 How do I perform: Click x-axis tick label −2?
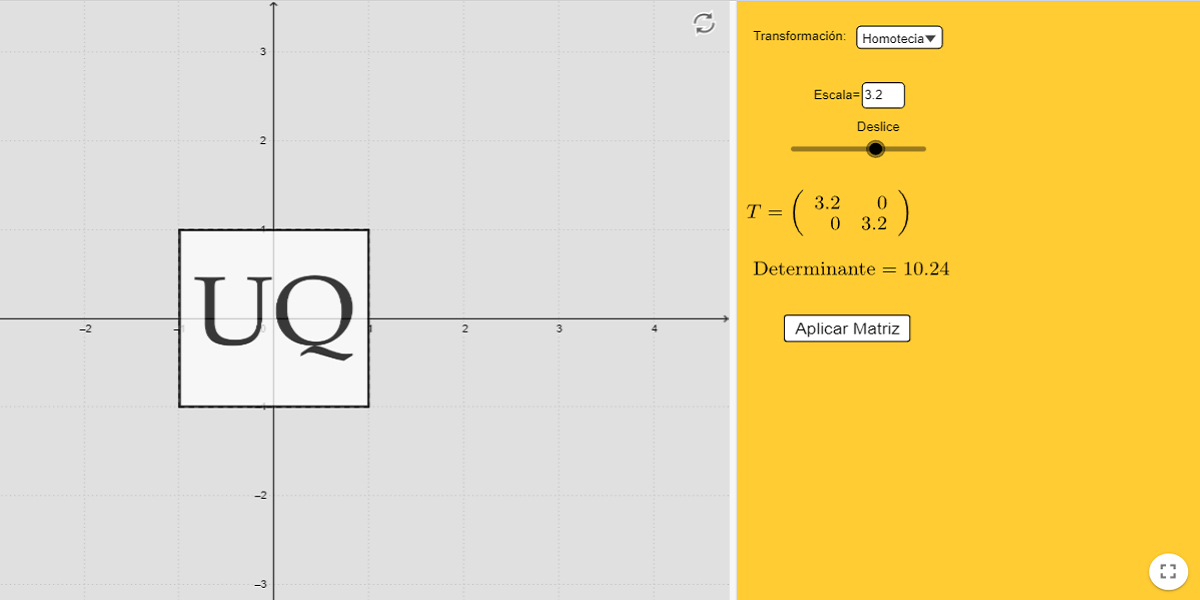(86, 329)
